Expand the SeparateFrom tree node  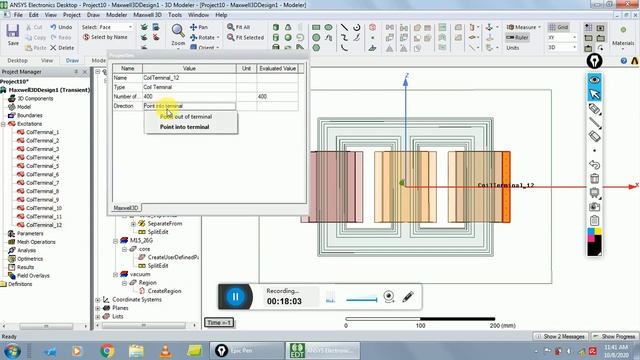pyautogui.click(x=133, y=224)
